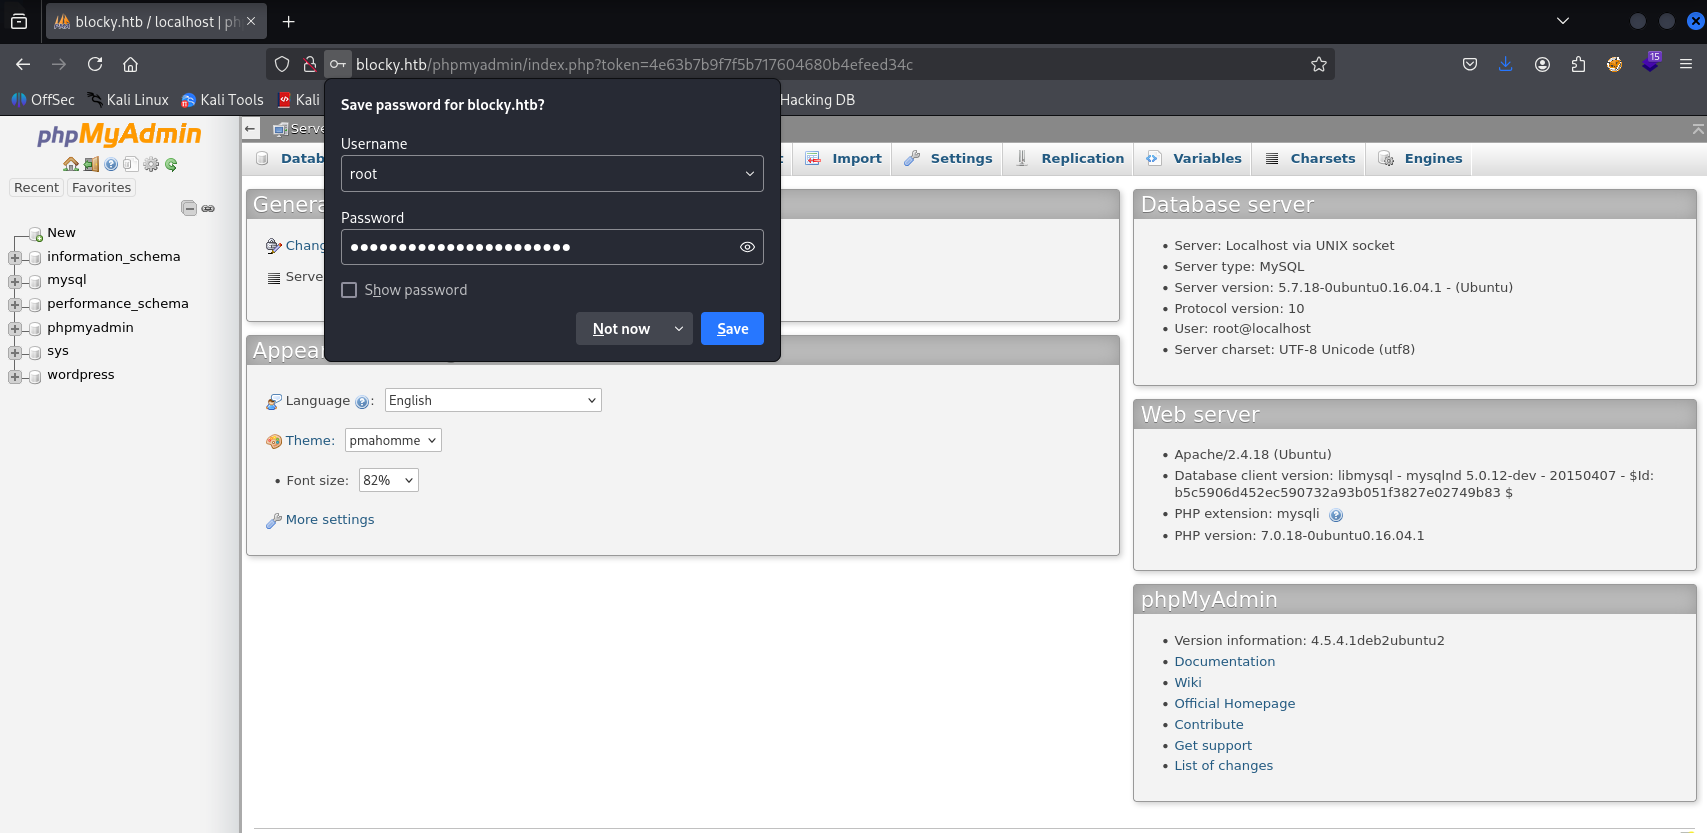Click the padlock site security icon

(x=310, y=64)
